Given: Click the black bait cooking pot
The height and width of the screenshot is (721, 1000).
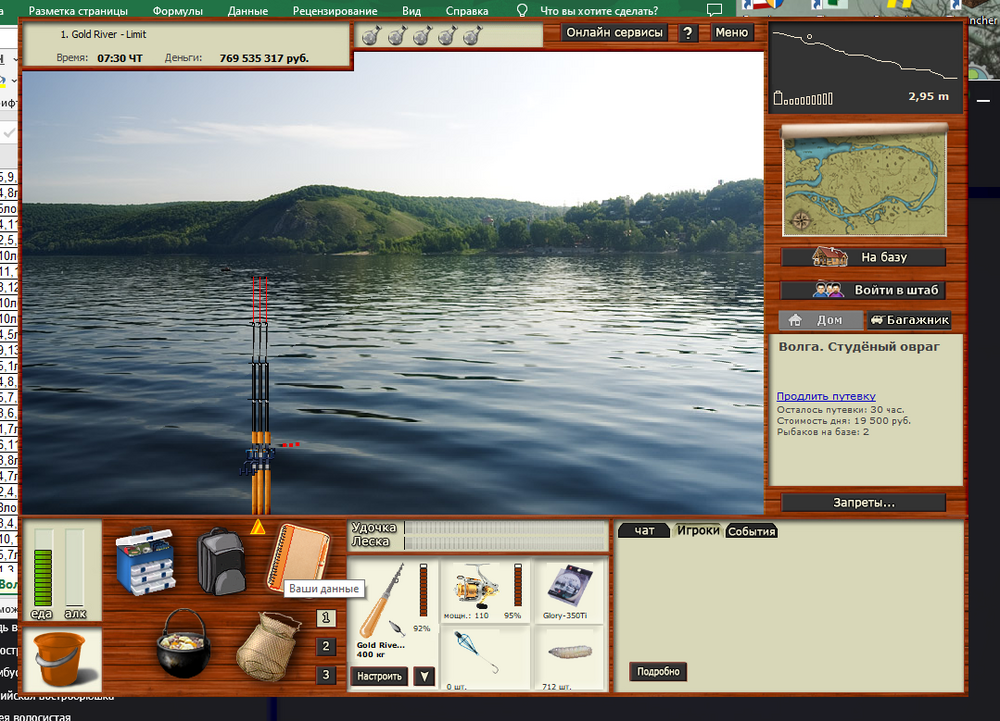Looking at the screenshot, I should click(x=181, y=643).
